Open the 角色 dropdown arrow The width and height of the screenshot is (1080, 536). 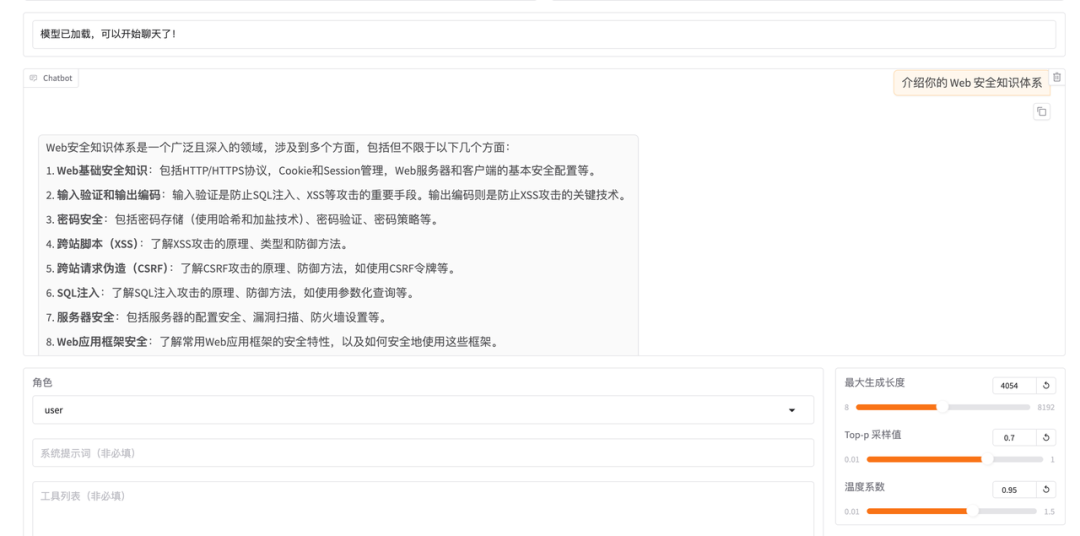tap(791, 410)
